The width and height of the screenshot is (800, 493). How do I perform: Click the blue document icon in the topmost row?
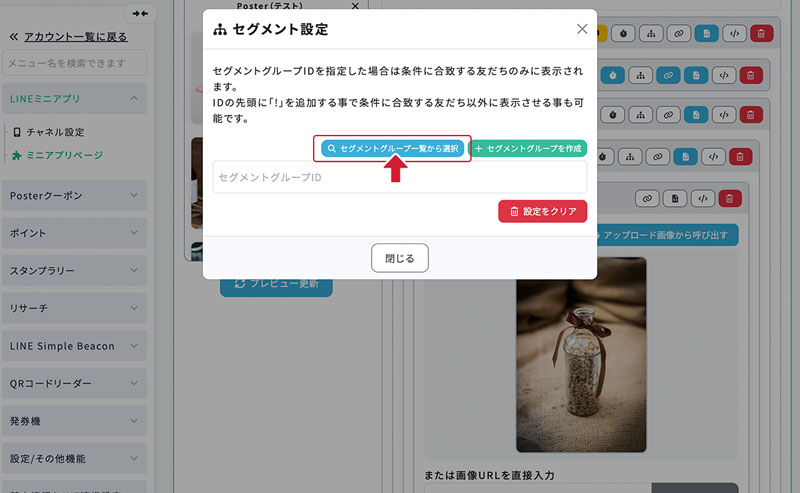[x=706, y=33]
